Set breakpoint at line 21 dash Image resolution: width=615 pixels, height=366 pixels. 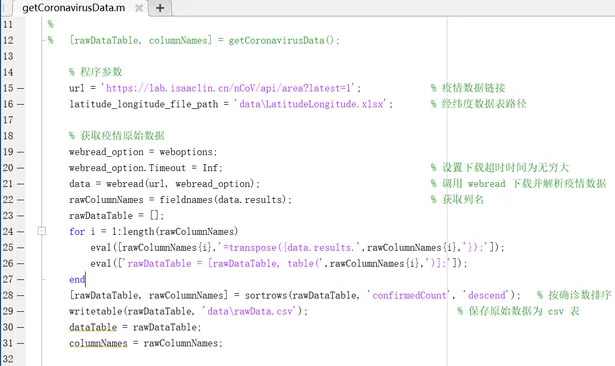point(20,184)
